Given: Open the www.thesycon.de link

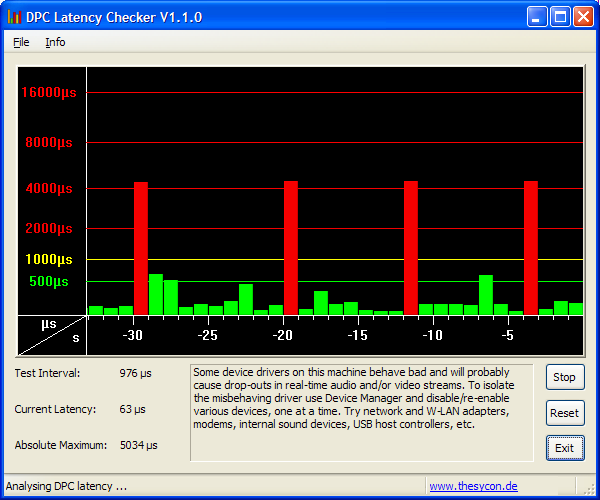Looking at the screenshot, I should (x=473, y=486).
